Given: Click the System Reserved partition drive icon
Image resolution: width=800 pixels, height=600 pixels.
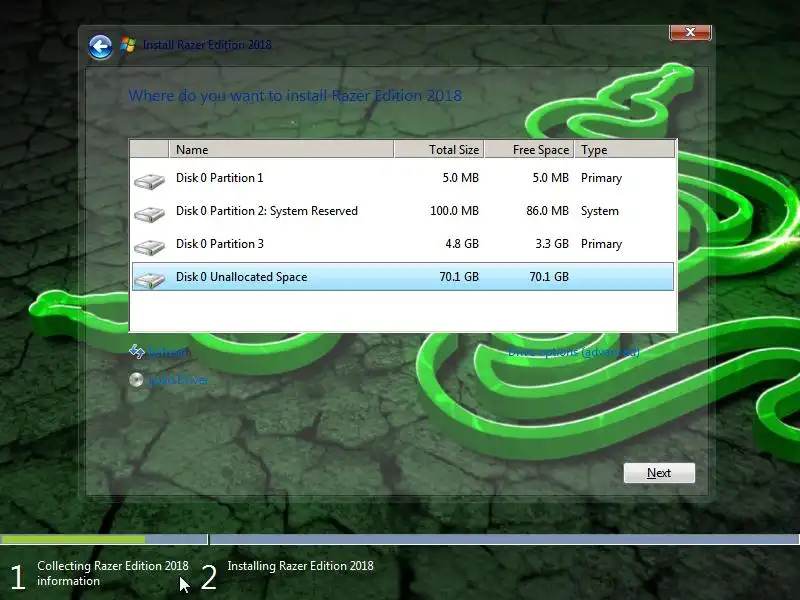Looking at the screenshot, I should point(149,214).
